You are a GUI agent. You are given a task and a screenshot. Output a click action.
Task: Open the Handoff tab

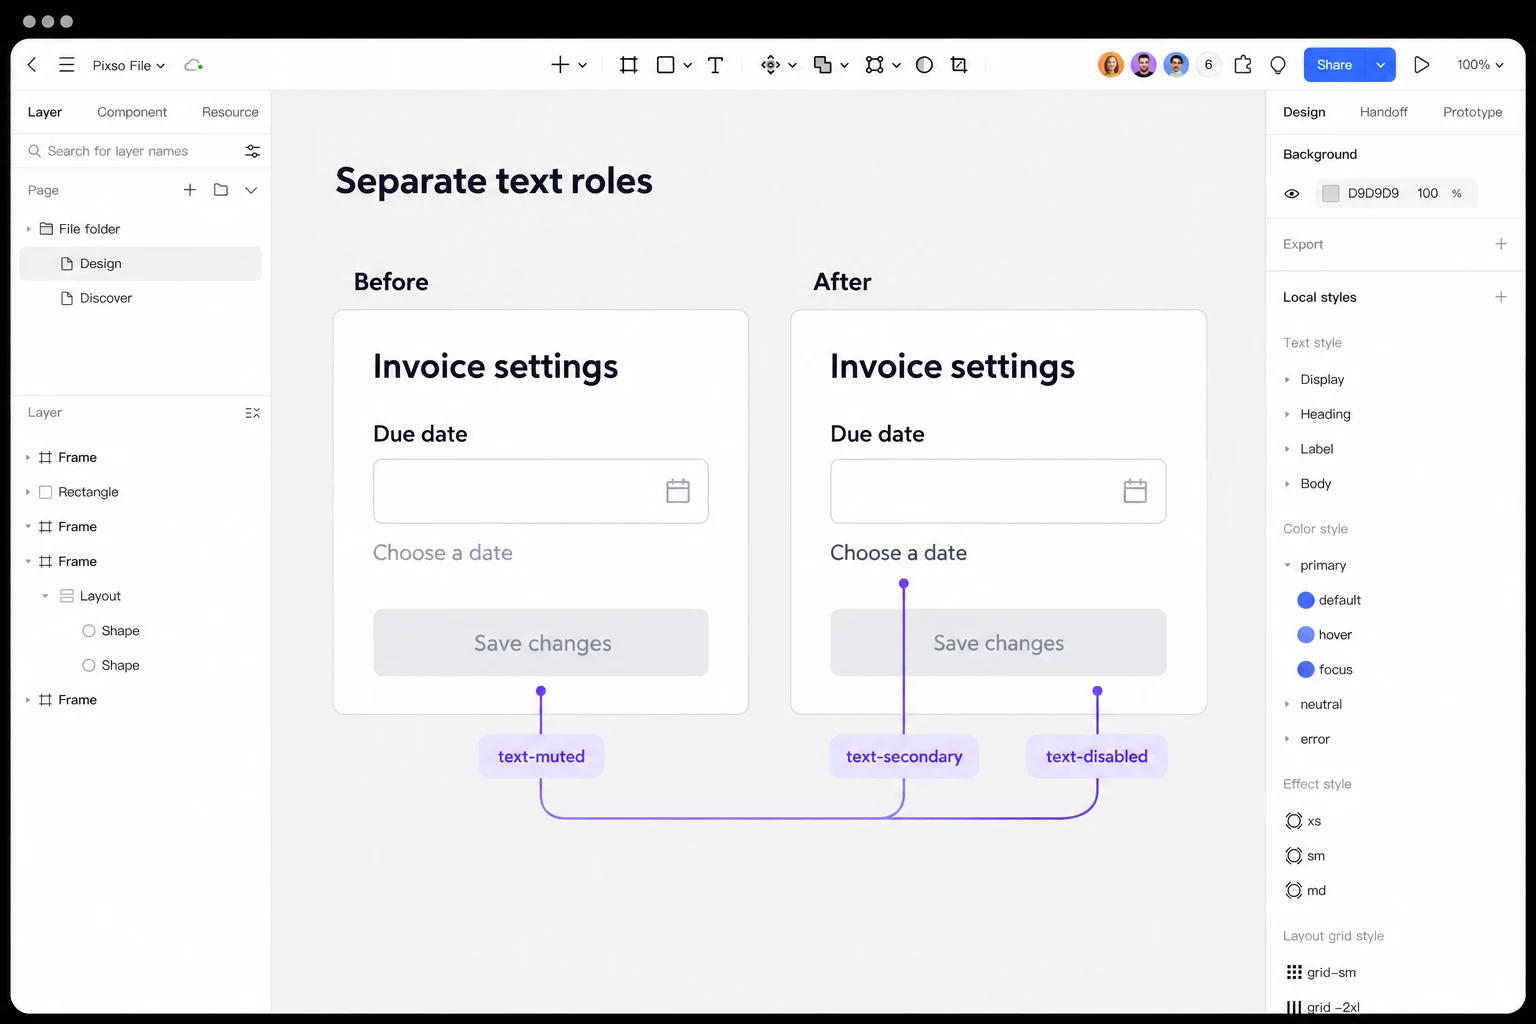tap(1384, 112)
